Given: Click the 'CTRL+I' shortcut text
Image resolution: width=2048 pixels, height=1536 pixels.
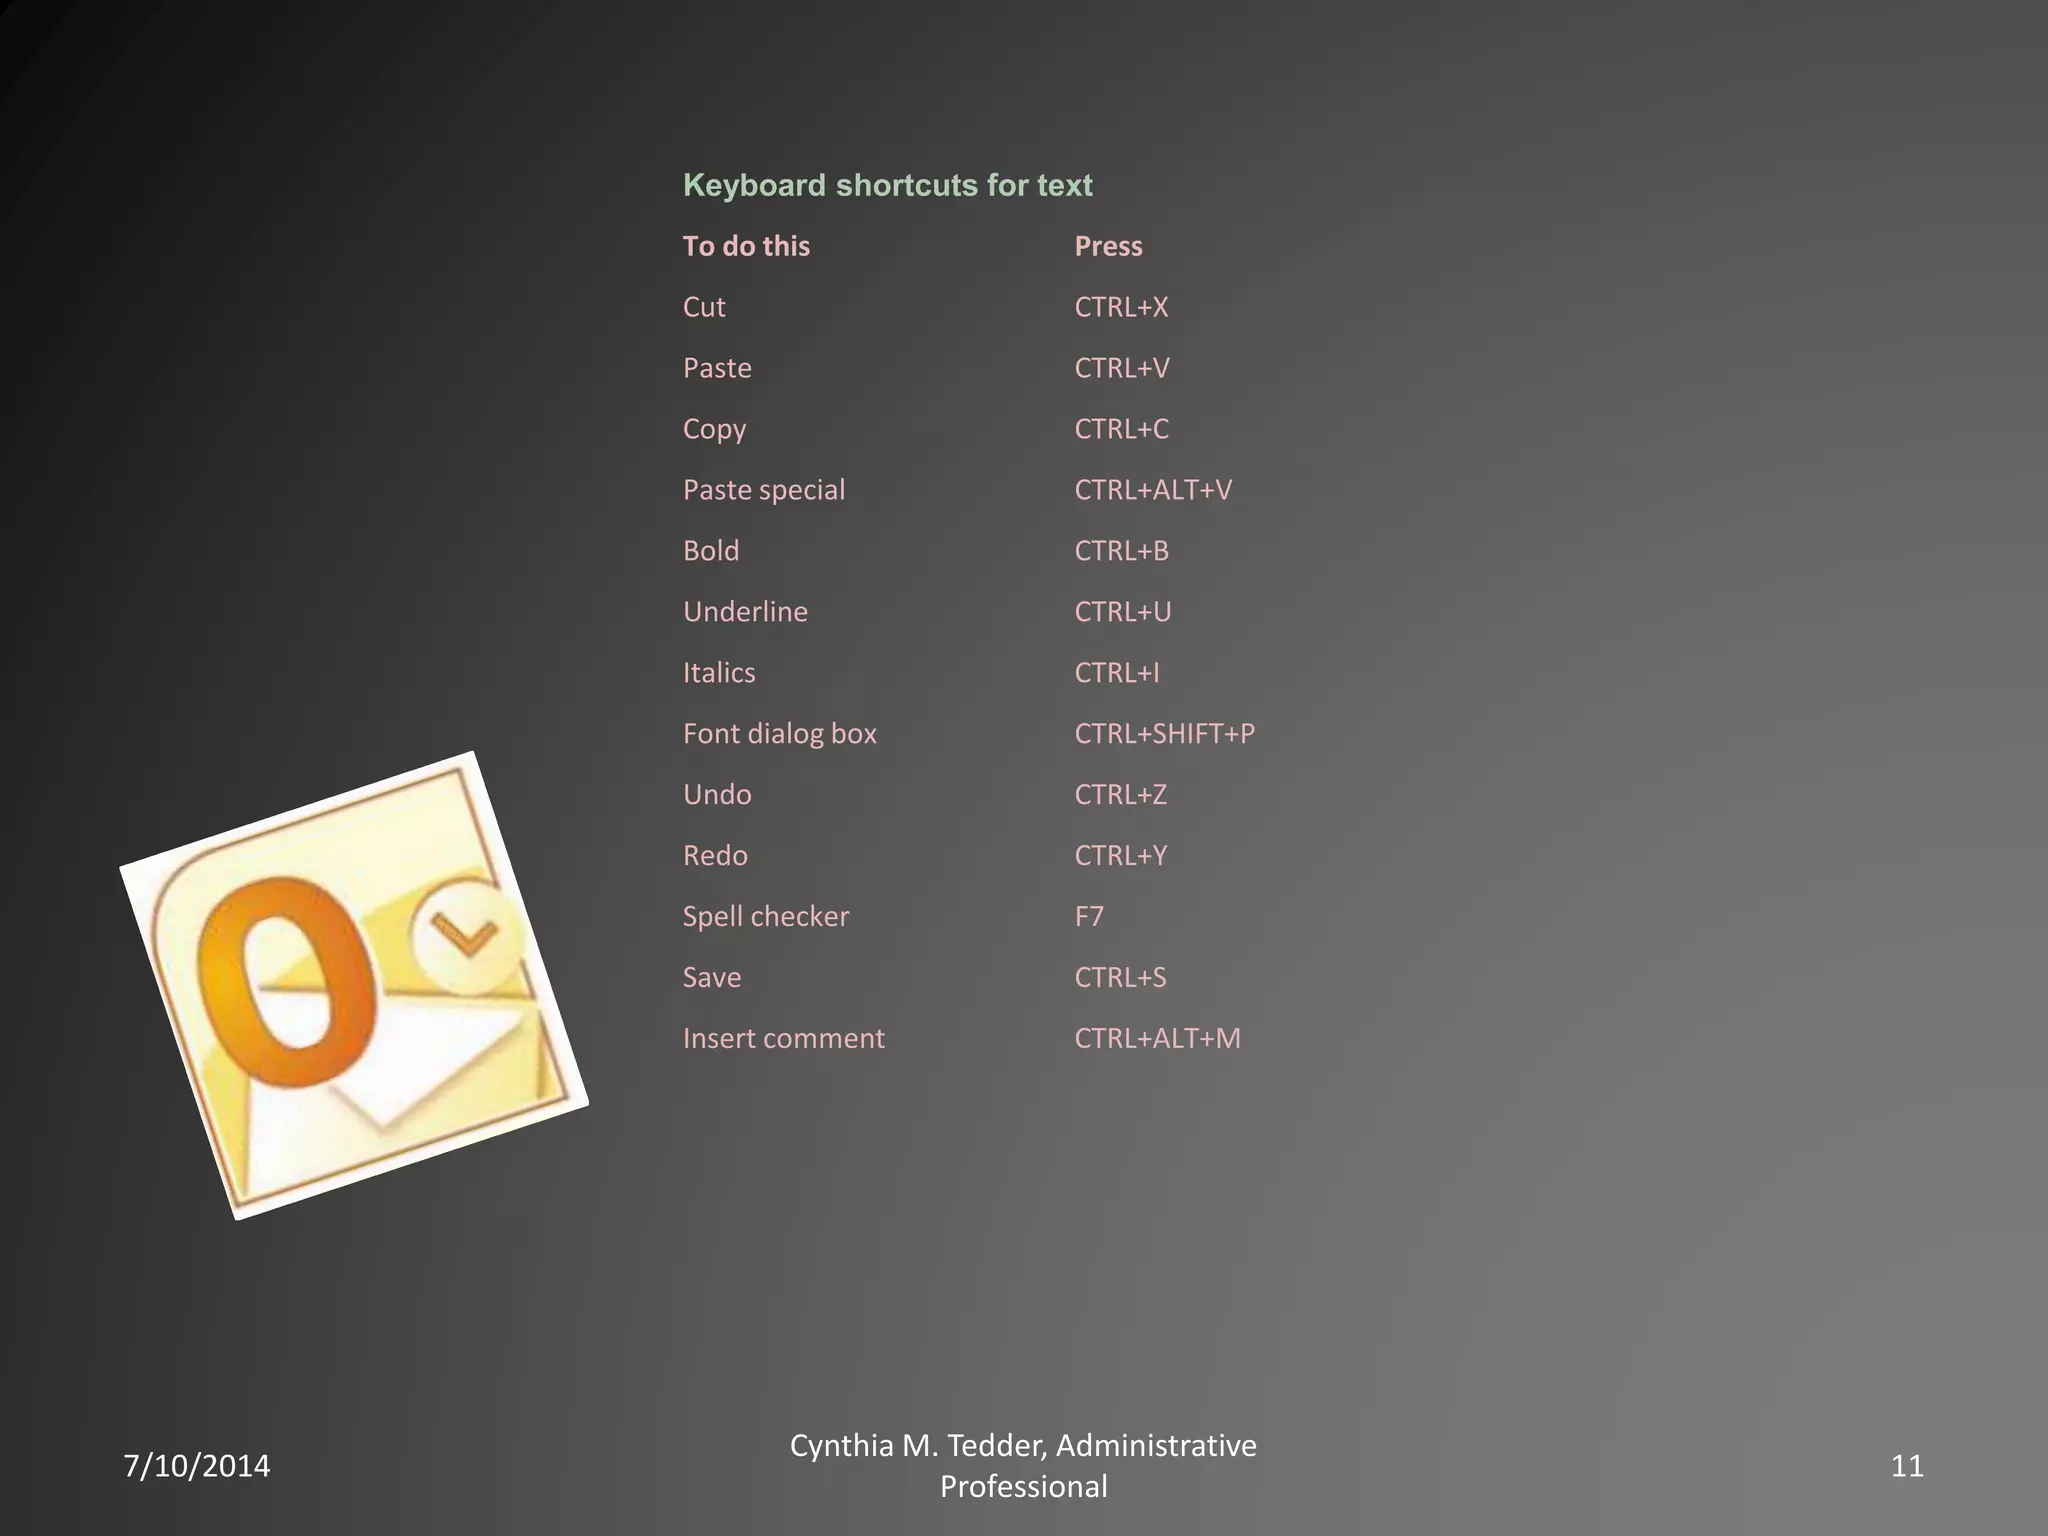Looking at the screenshot, I should (x=1117, y=673).
